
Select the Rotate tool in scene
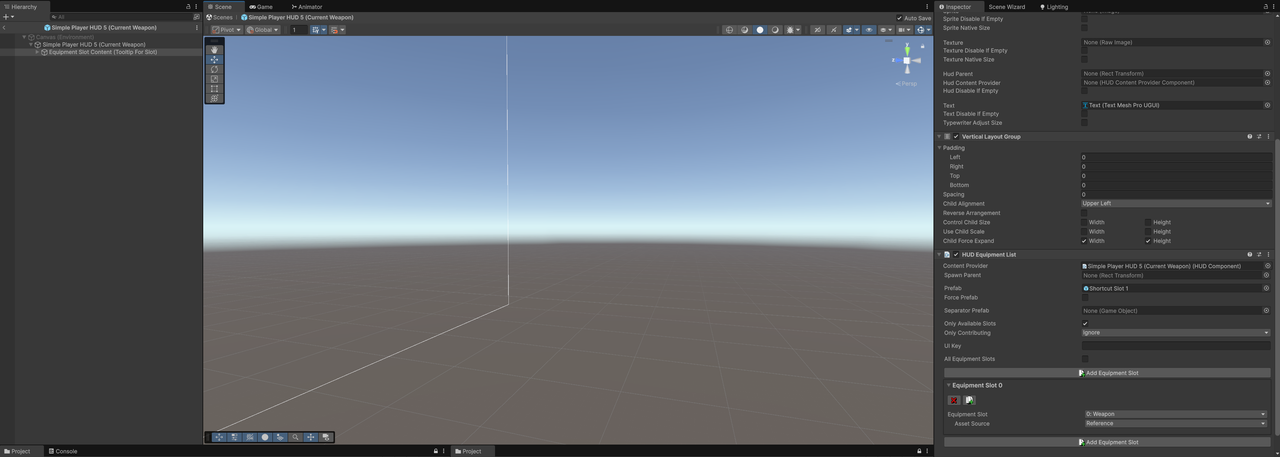pyautogui.click(x=214, y=69)
